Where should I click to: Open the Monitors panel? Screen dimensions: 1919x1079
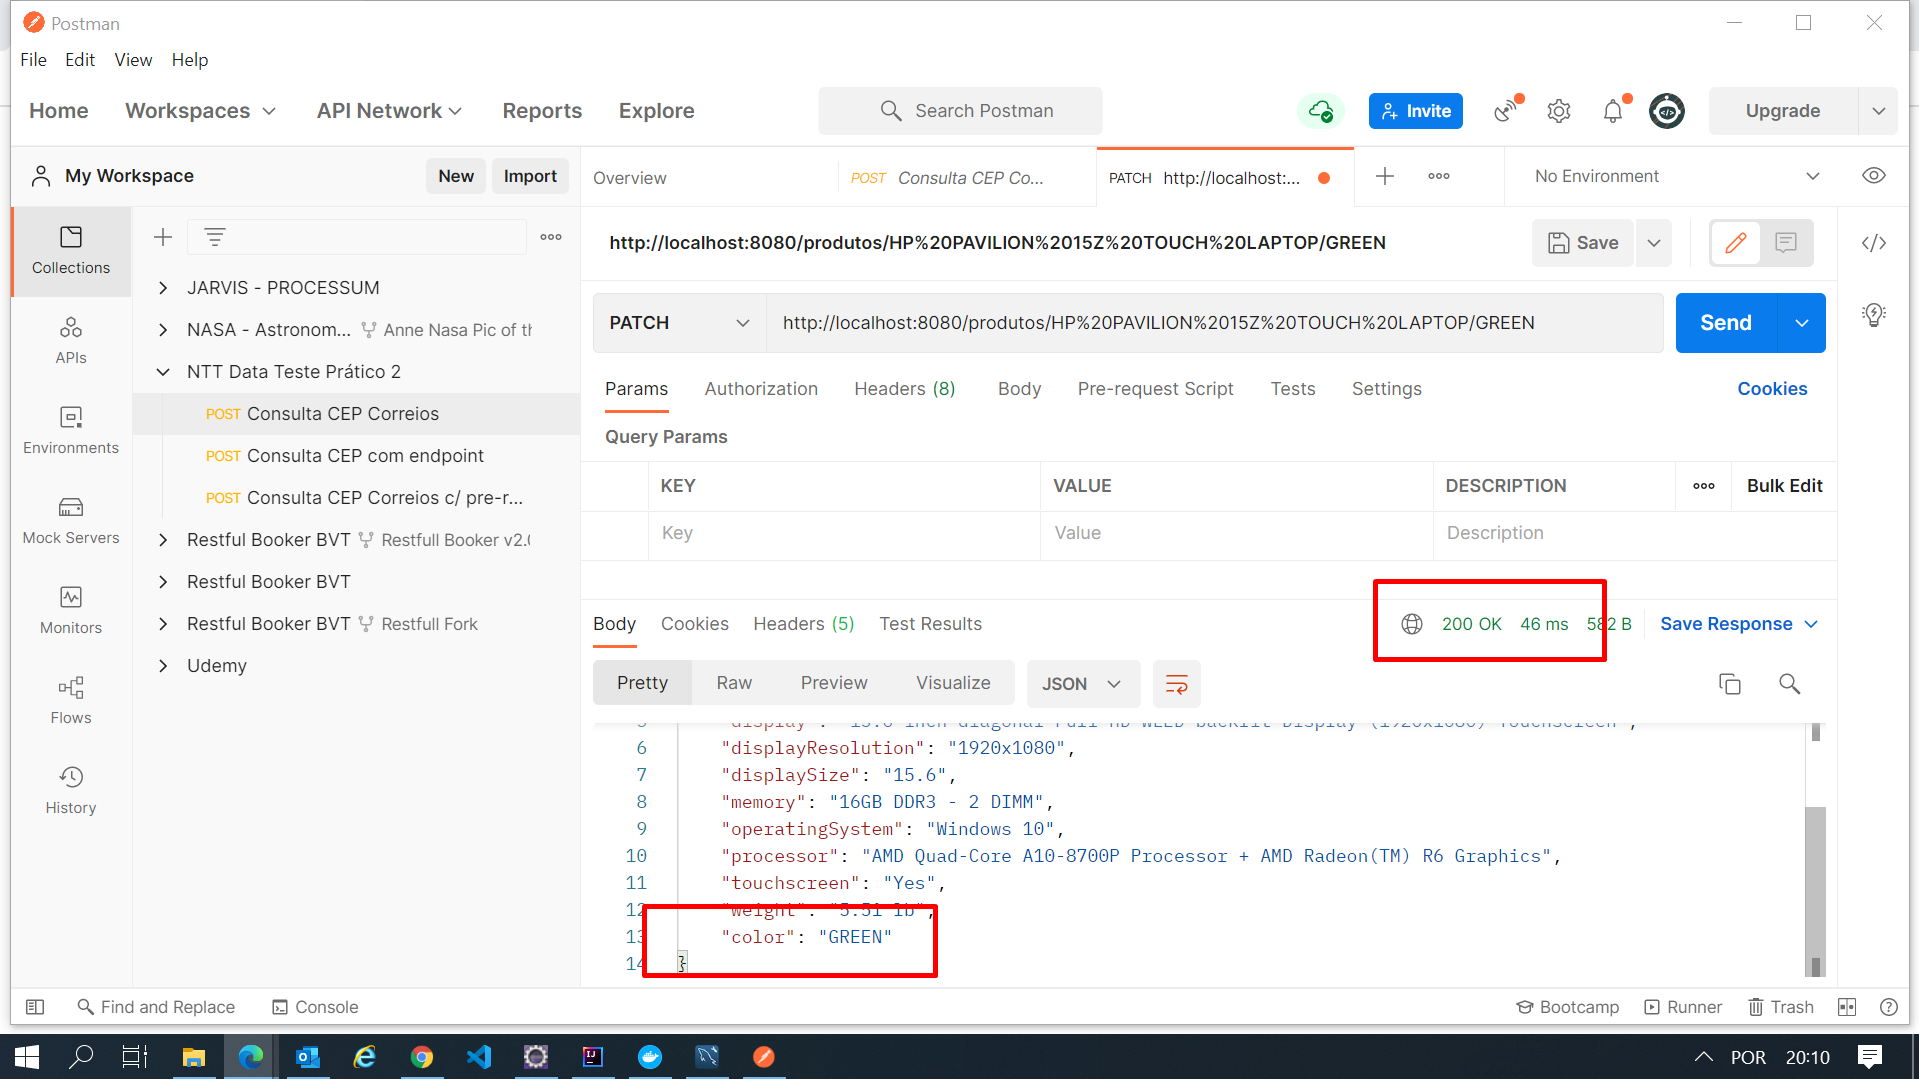(x=70, y=610)
